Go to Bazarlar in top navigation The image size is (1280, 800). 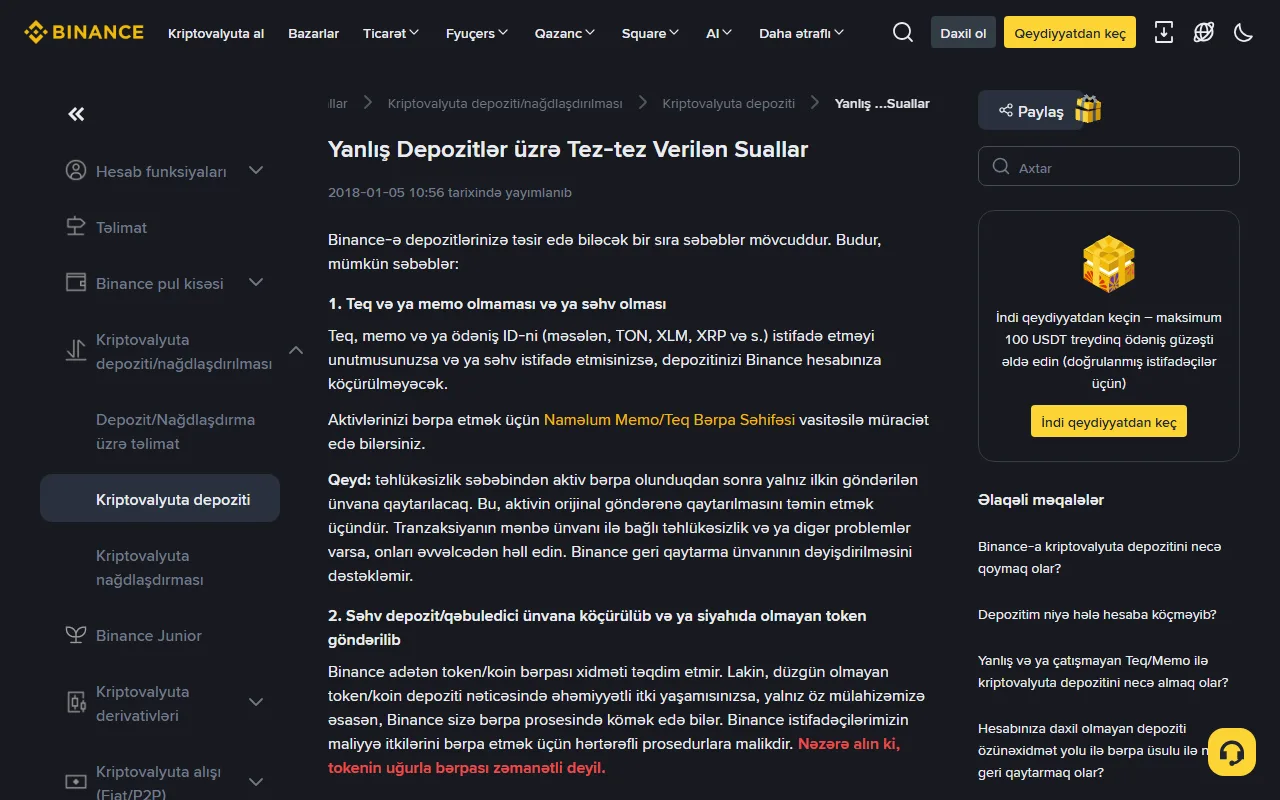click(x=314, y=33)
